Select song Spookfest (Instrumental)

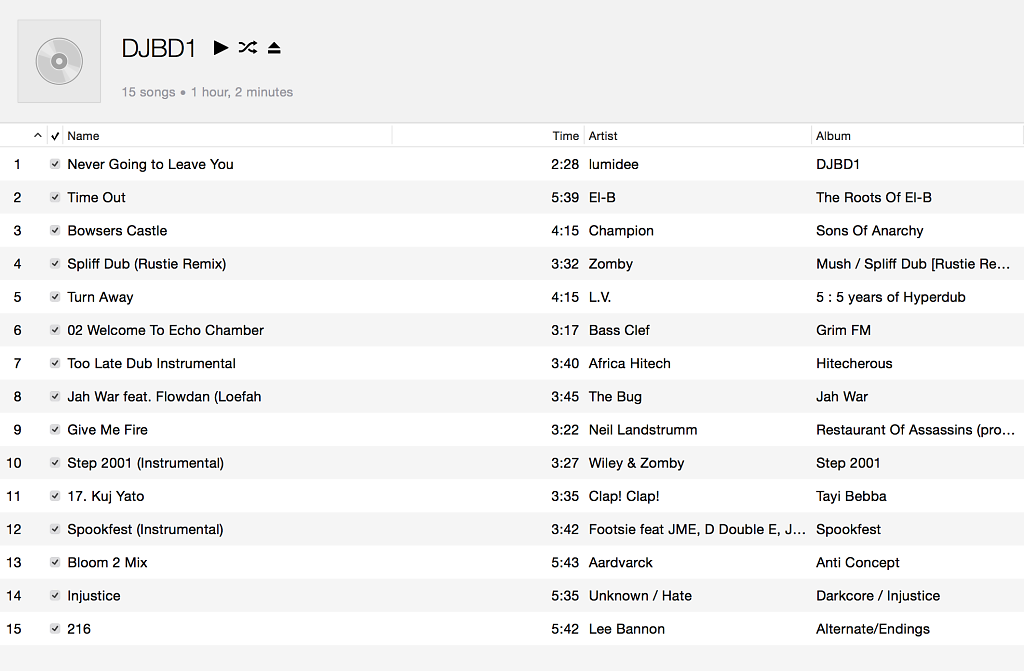tap(145, 529)
